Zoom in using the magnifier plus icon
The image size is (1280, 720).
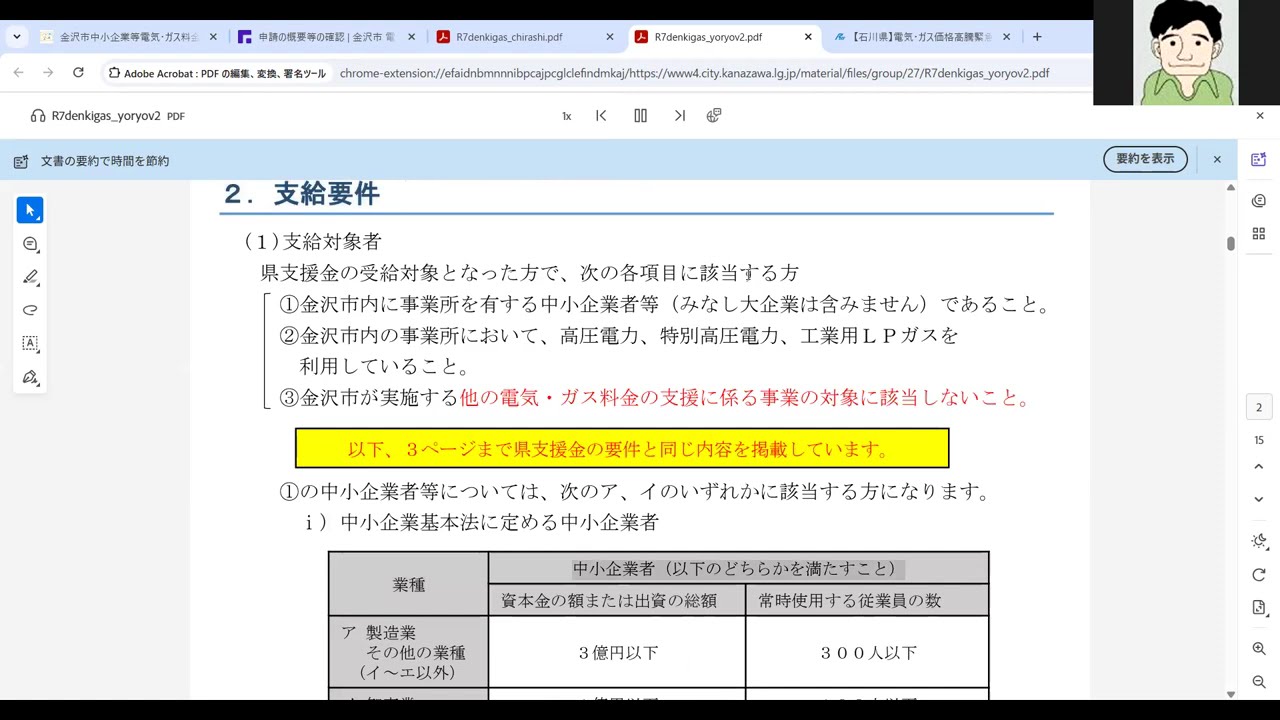[x=1259, y=649]
